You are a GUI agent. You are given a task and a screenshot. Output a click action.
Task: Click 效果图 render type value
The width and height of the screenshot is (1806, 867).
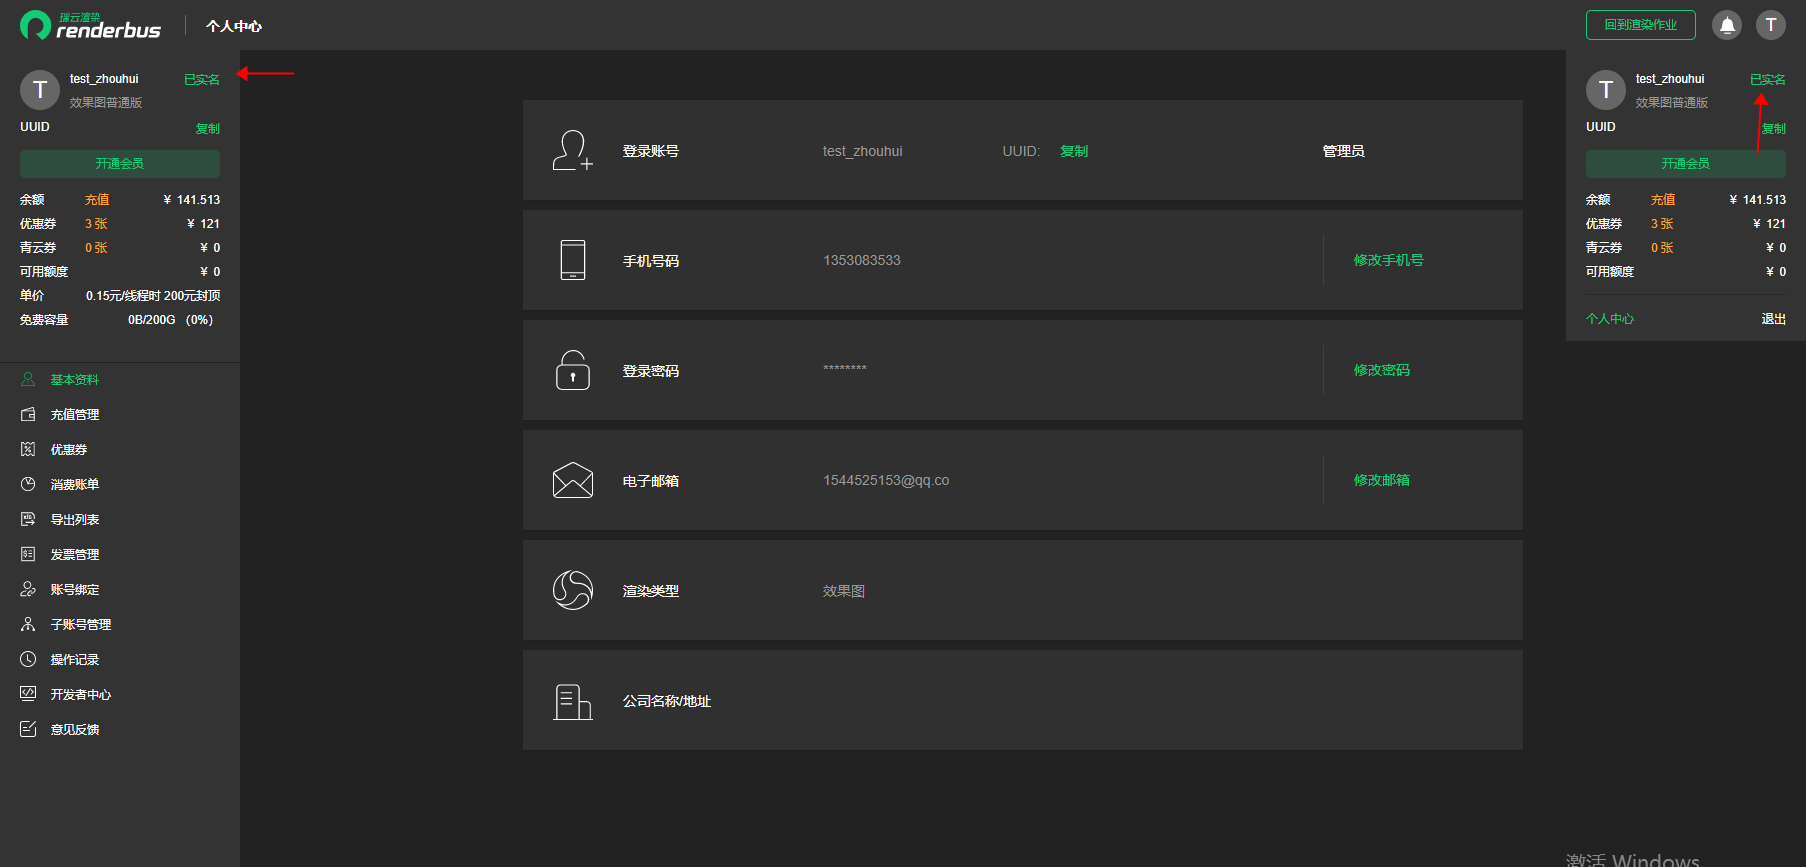tap(844, 591)
